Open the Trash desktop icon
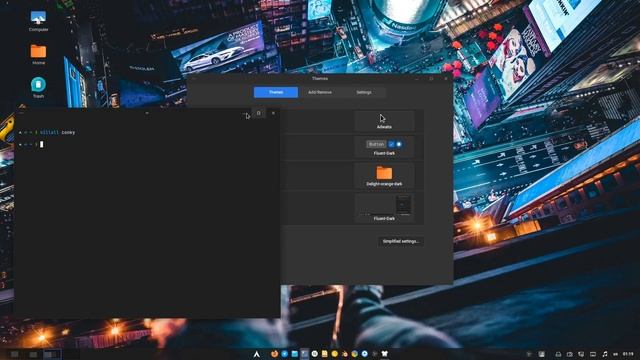The width and height of the screenshot is (640, 360). pos(38,87)
